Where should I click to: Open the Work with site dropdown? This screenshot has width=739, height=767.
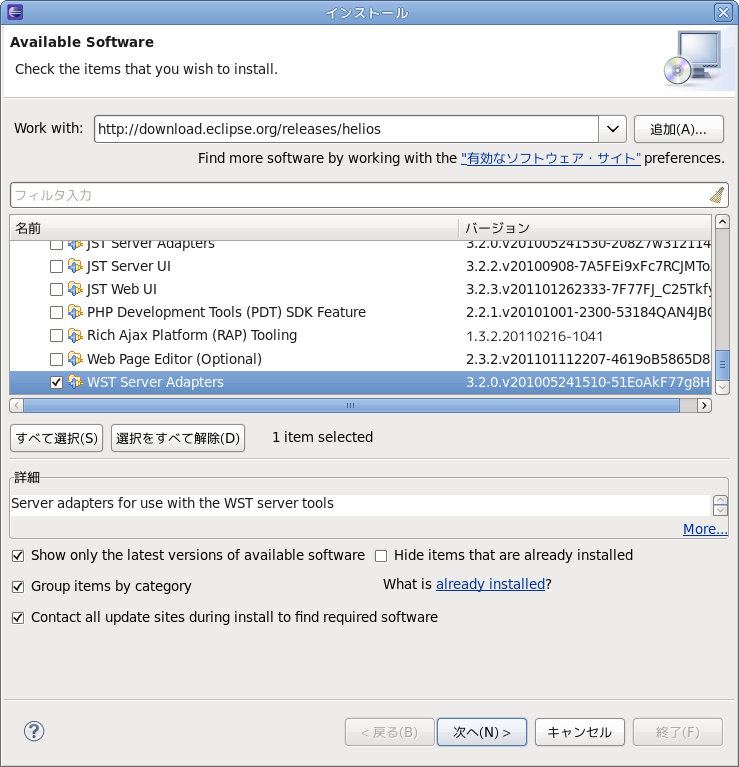tap(612, 129)
